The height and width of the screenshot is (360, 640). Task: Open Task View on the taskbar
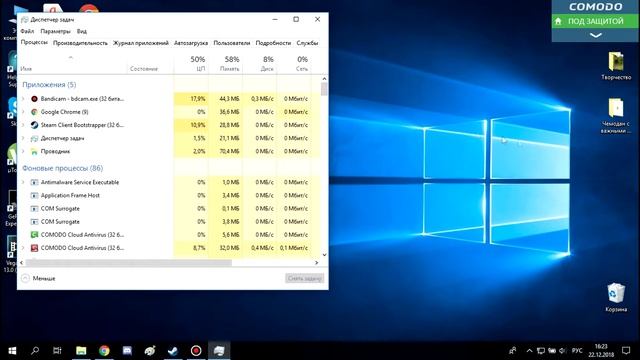[57, 351]
